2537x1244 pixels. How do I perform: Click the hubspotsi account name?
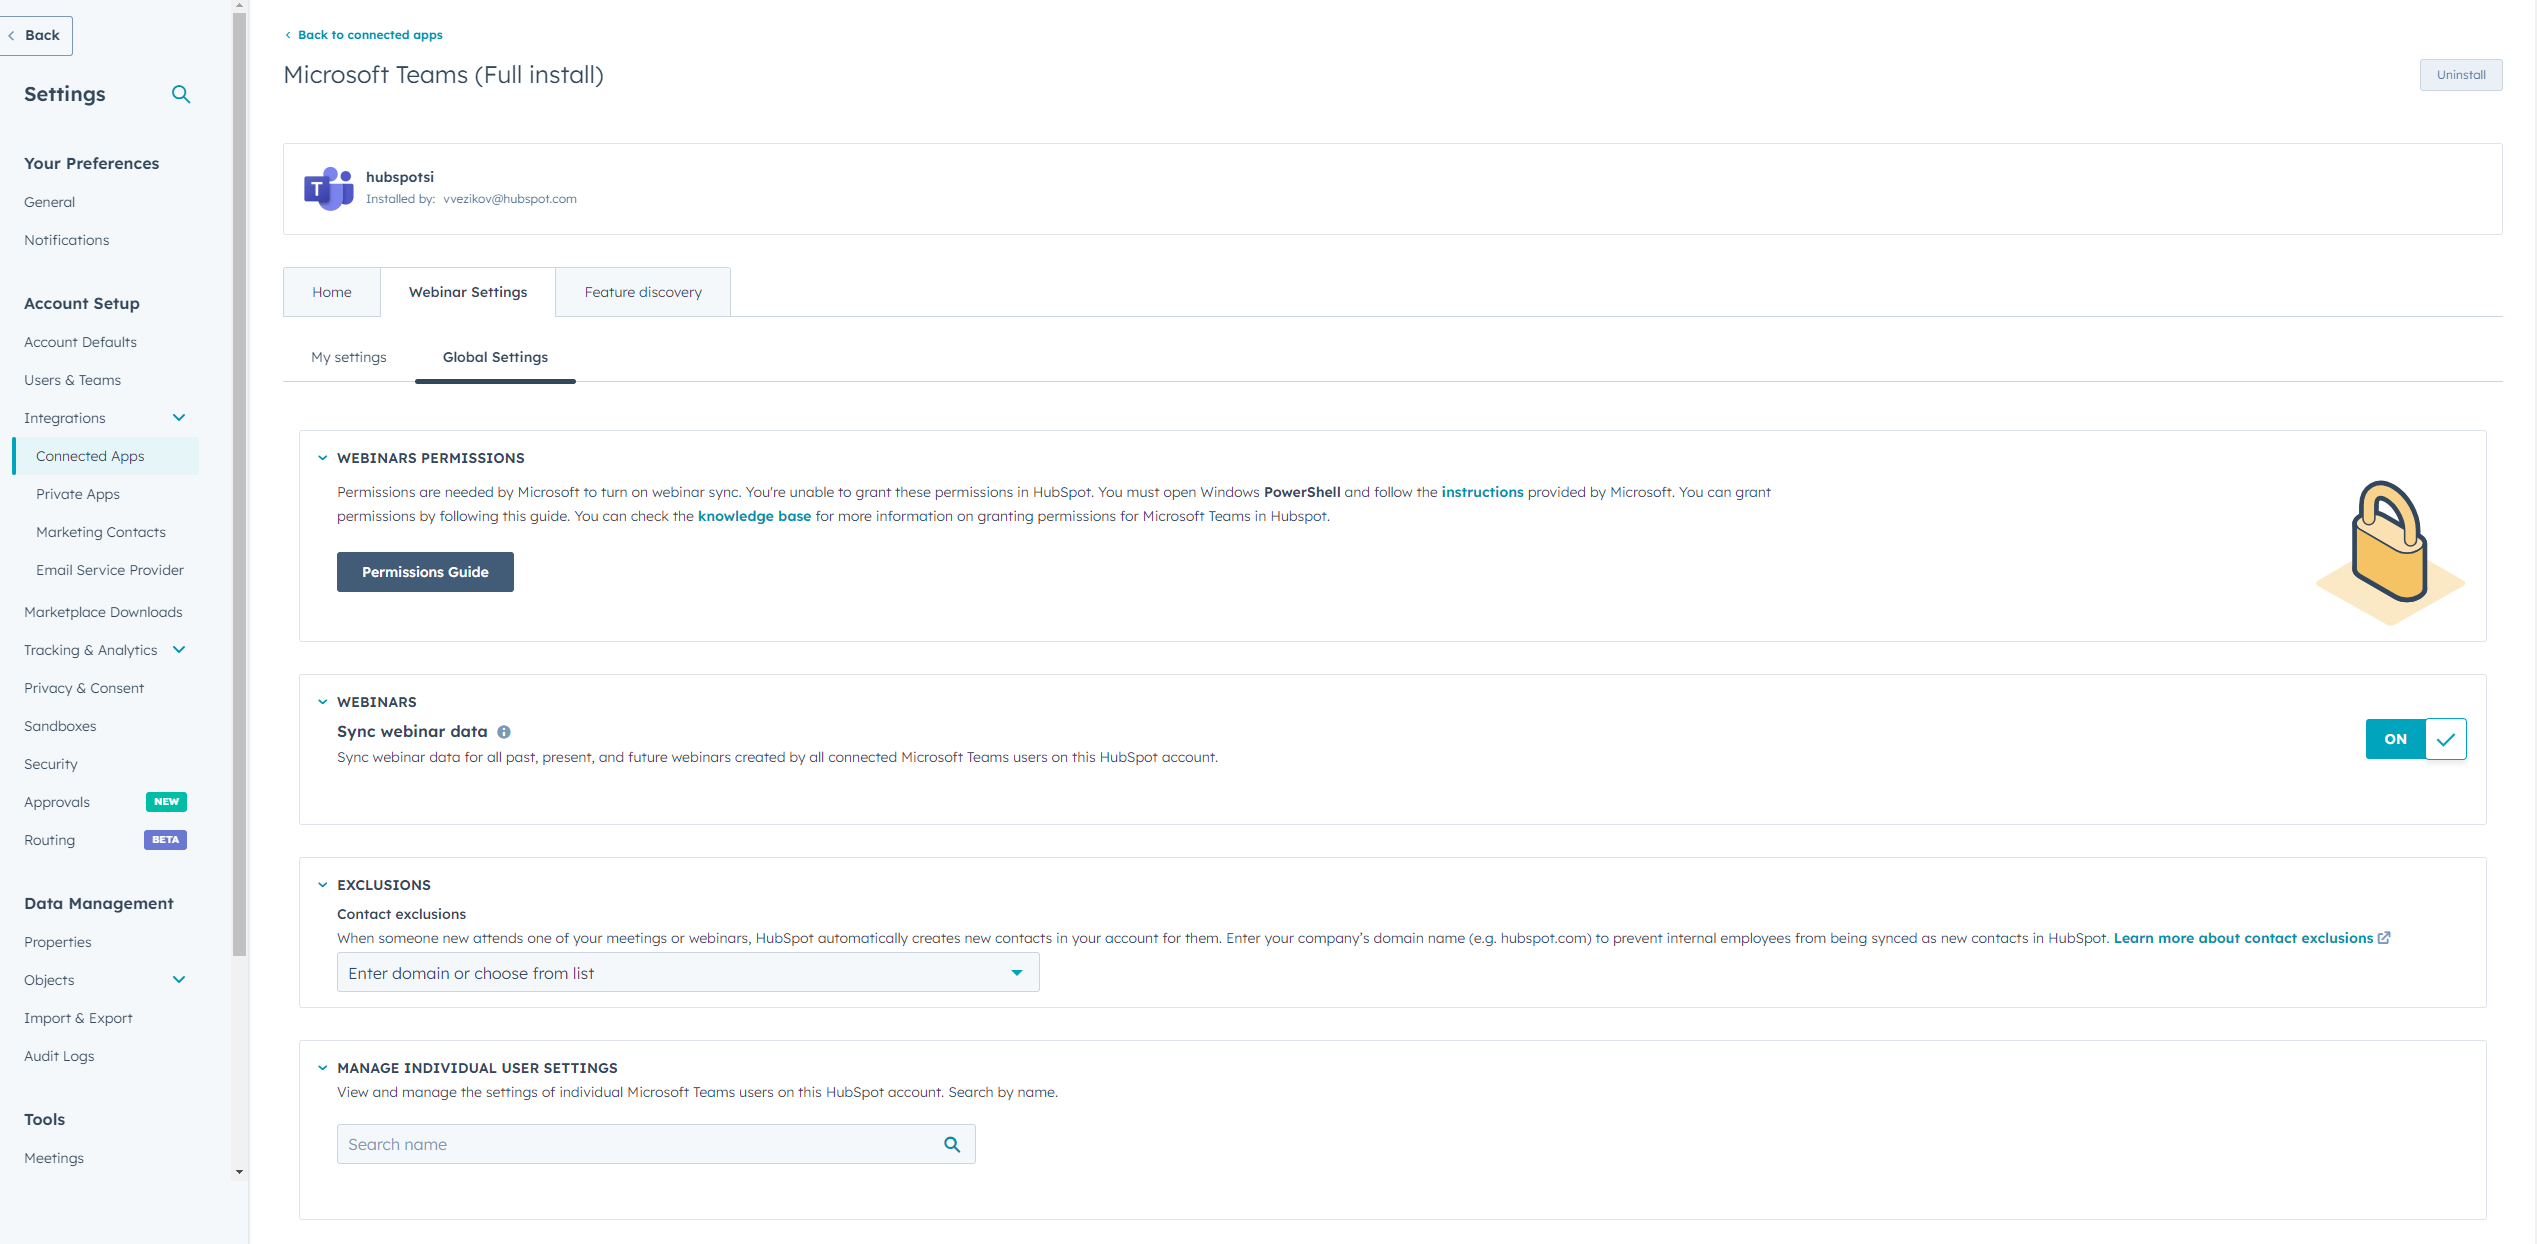pyautogui.click(x=400, y=177)
